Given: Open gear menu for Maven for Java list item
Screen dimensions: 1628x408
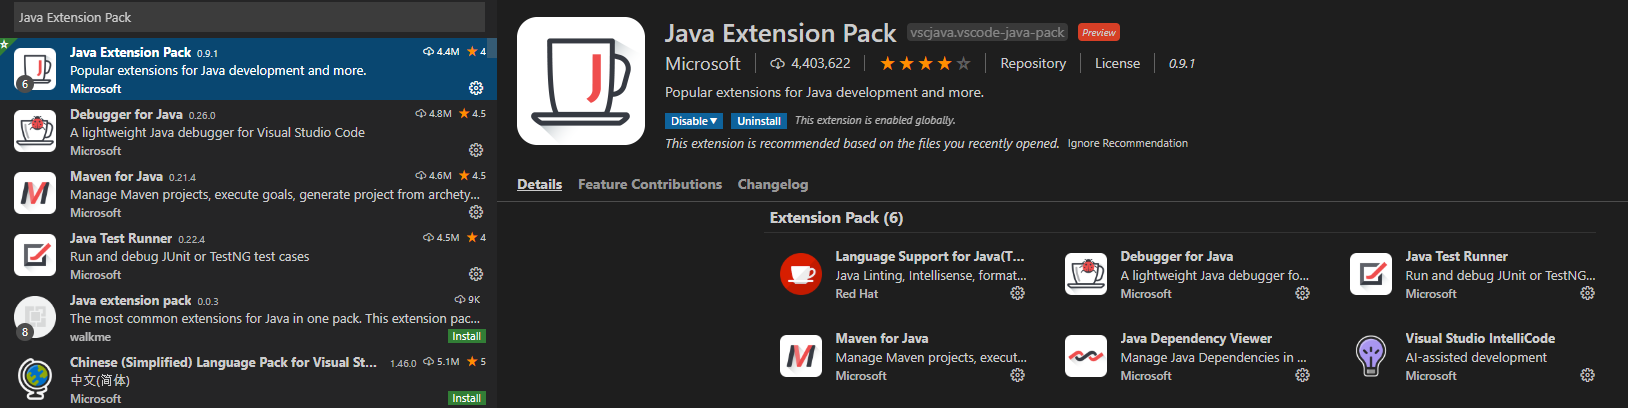Looking at the screenshot, I should [476, 212].
